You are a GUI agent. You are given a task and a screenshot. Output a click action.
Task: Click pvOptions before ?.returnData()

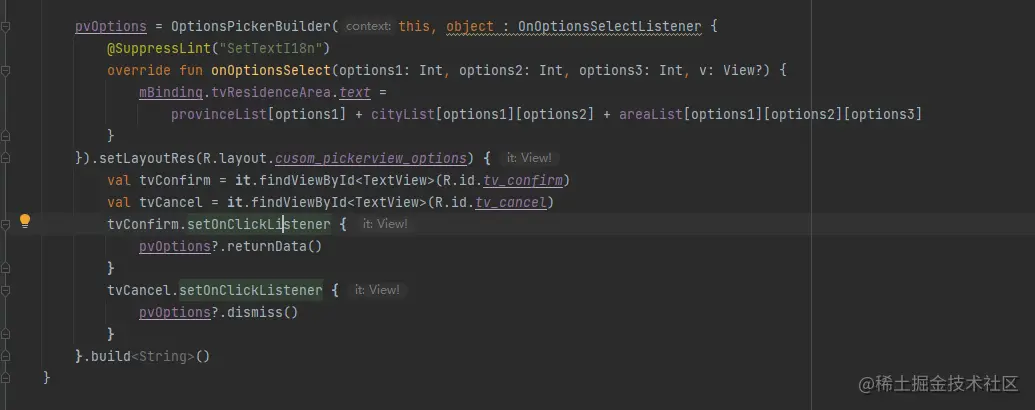click(175, 246)
